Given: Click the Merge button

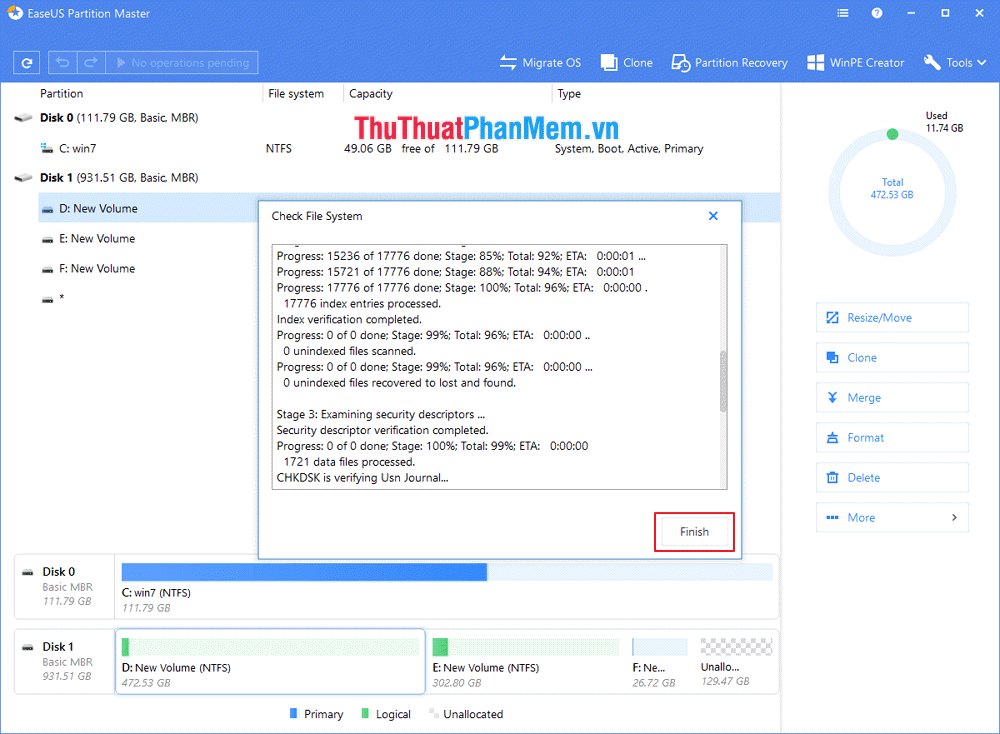Looking at the screenshot, I should (x=892, y=397).
